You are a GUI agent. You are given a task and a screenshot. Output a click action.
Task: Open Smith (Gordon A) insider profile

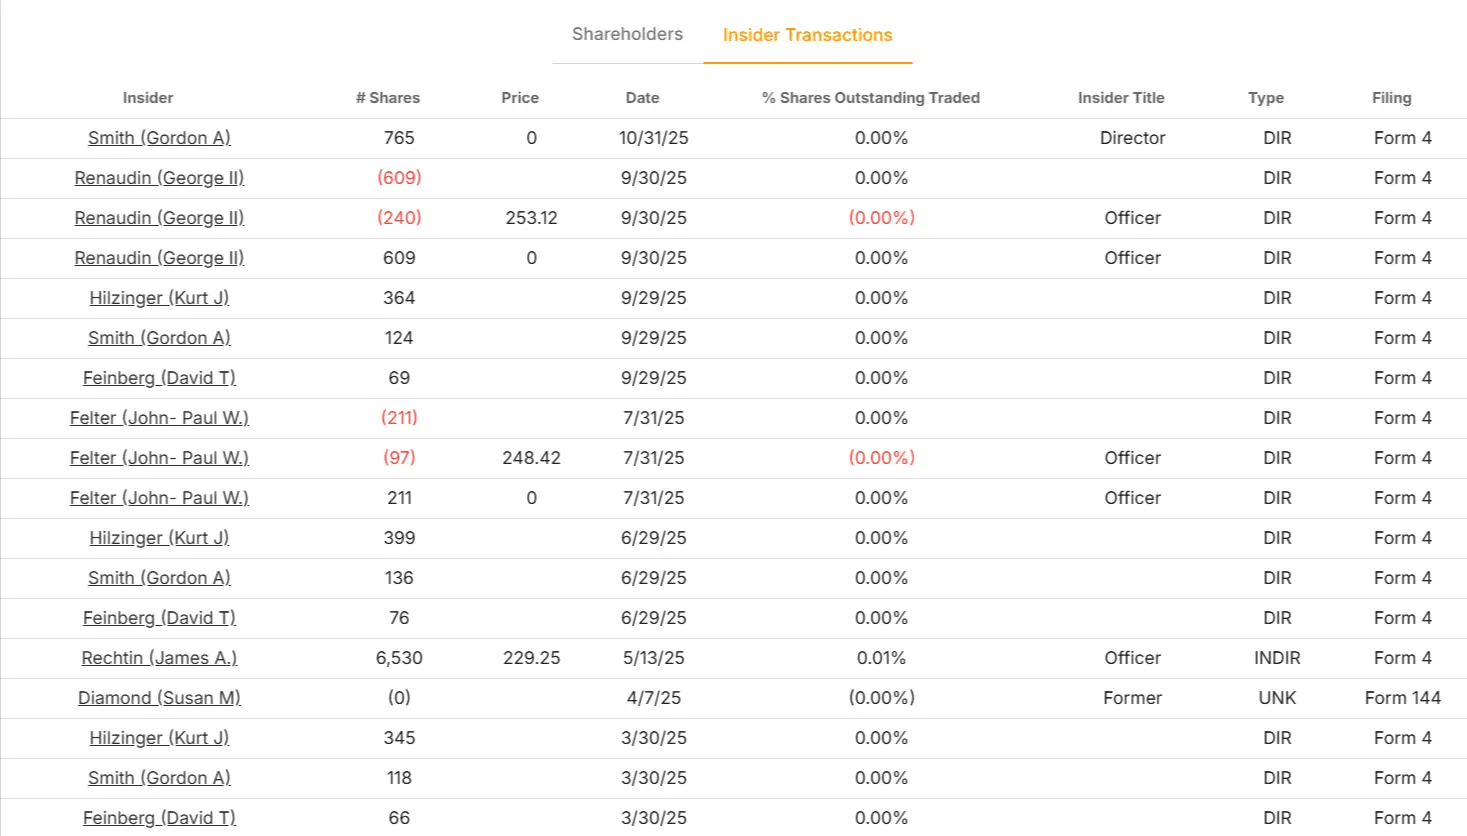157,138
